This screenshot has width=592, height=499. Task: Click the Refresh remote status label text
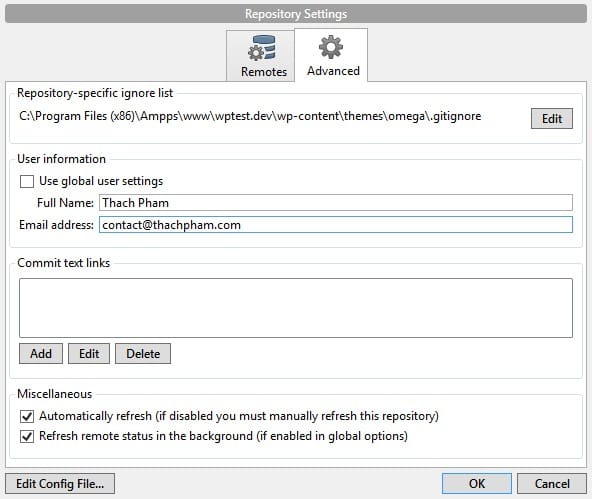224,436
